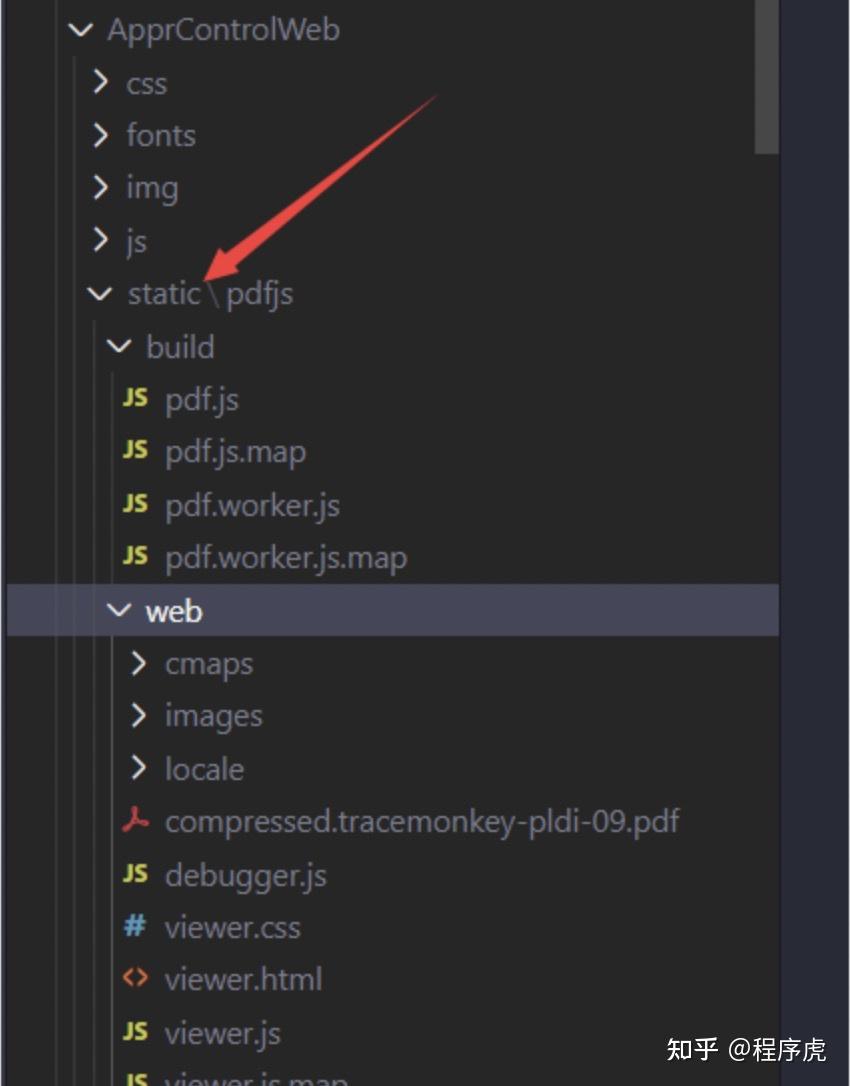Viewport: 850px width, 1086px height.
Task: Click the explorer vertical scrollbar thumb
Action: [x=767, y=75]
